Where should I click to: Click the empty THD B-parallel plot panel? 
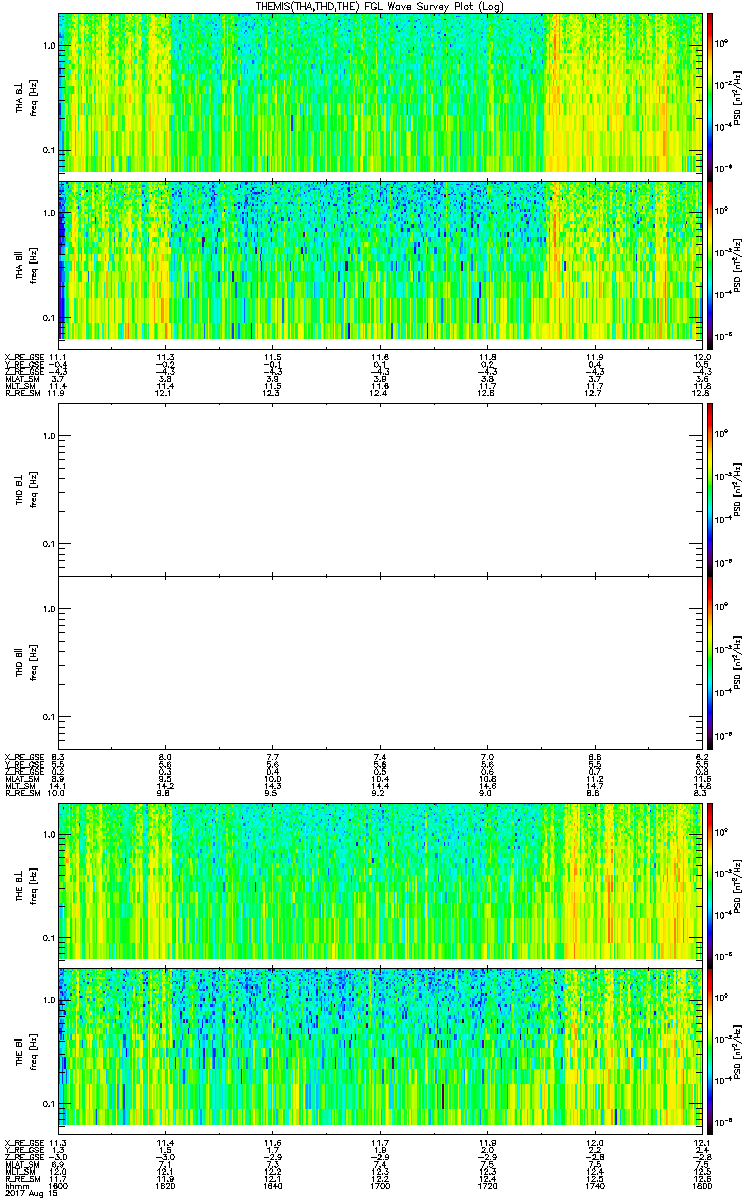click(x=380, y=662)
